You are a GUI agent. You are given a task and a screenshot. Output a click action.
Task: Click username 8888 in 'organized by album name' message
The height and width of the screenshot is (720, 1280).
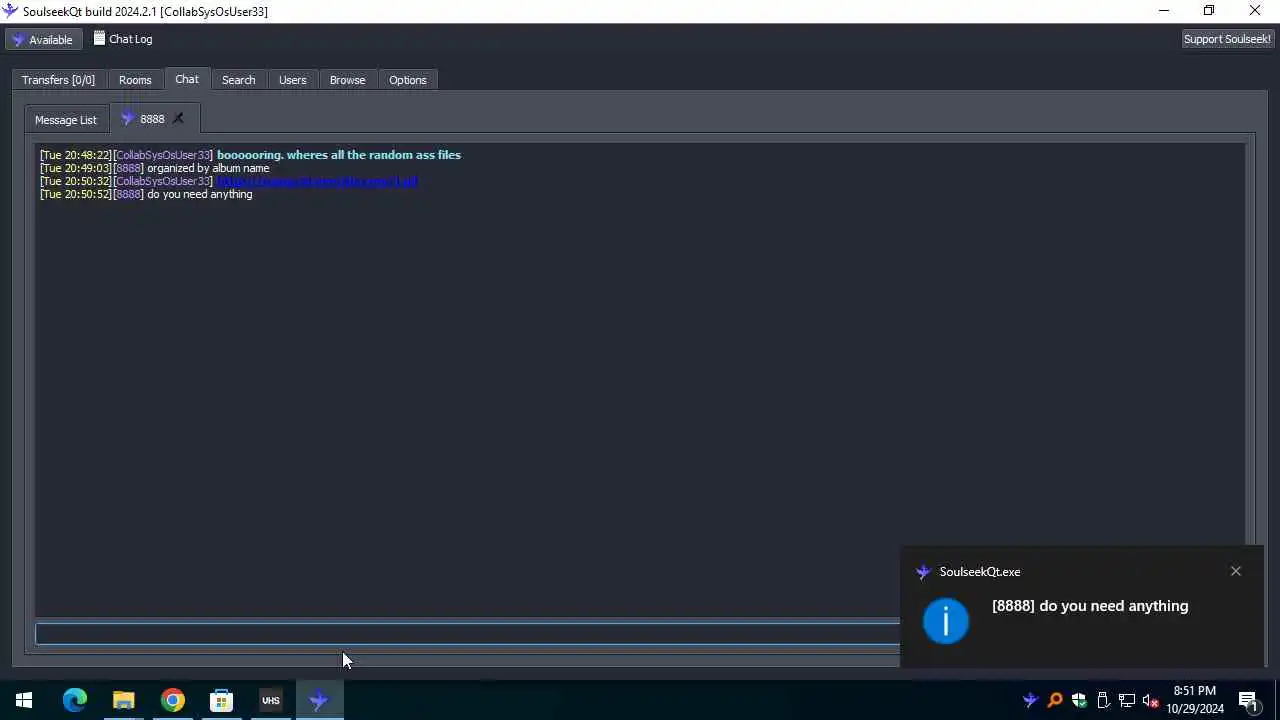point(128,168)
